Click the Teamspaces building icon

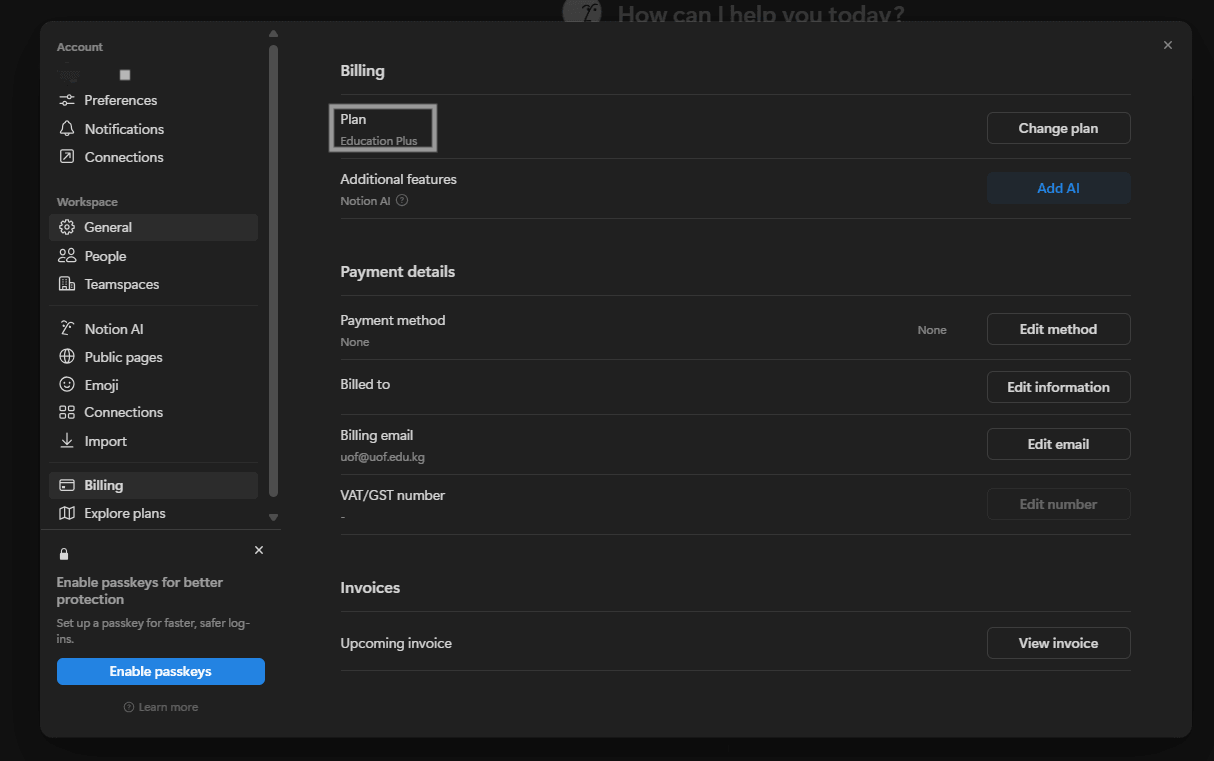67,284
